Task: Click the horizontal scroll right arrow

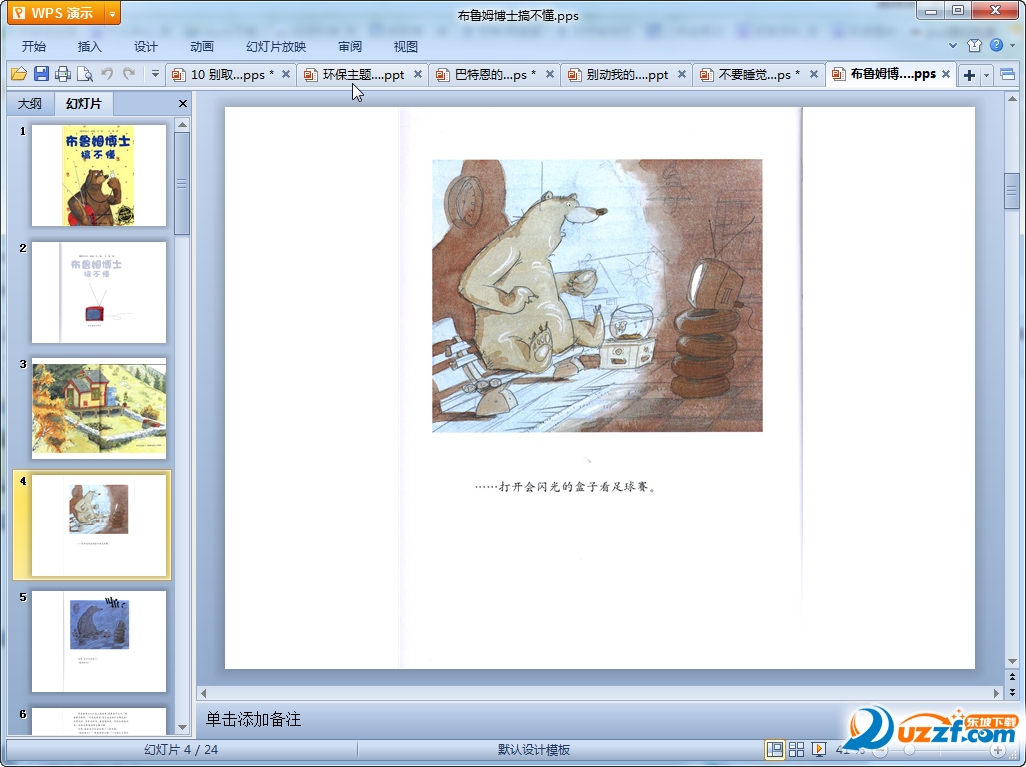Action: click(x=997, y=693)
